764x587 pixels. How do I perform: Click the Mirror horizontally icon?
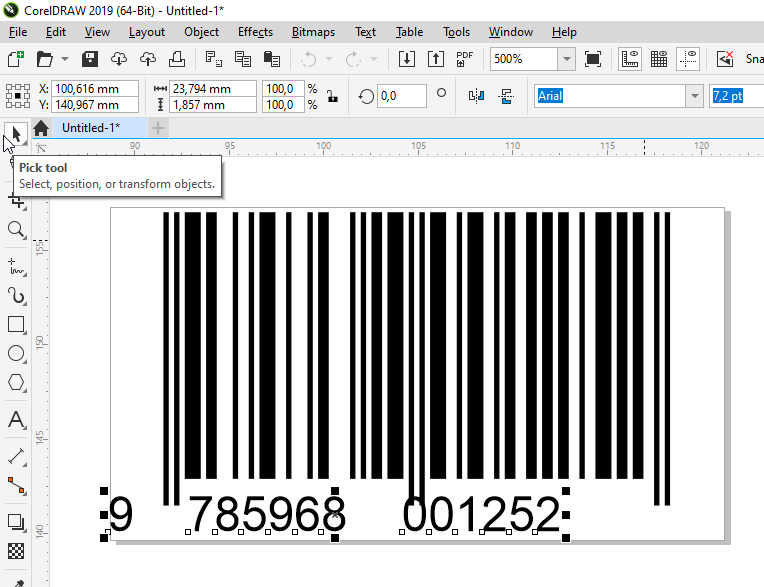(477, 96)
